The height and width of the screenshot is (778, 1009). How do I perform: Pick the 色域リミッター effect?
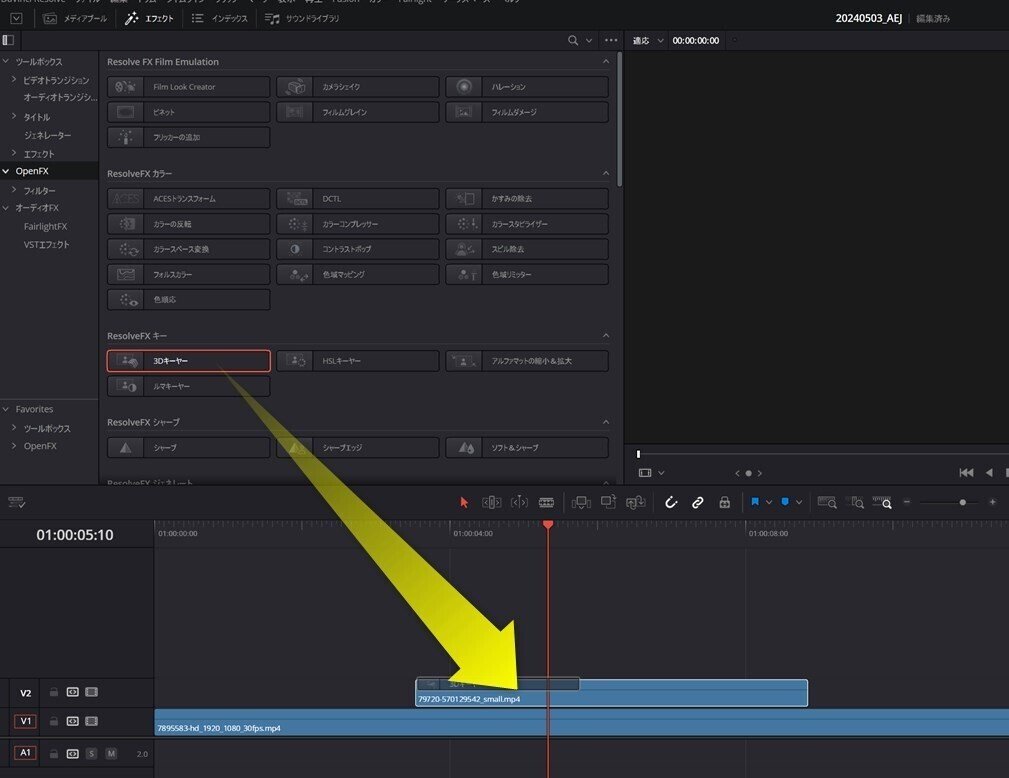coord(527,275)
